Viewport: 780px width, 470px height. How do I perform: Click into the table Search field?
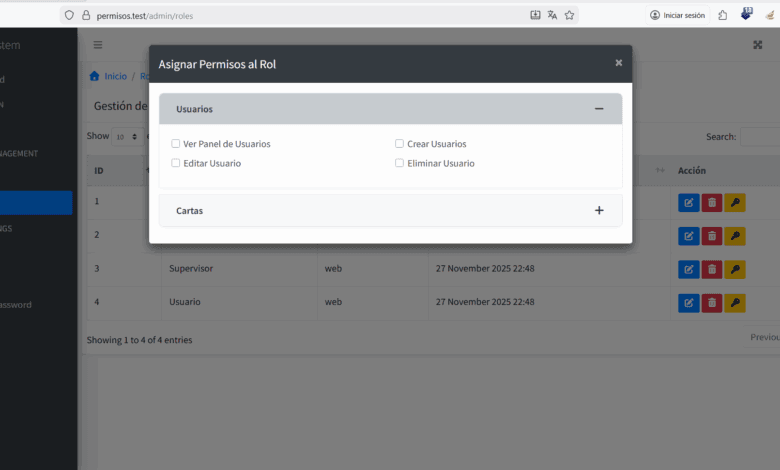coord(760,137)
